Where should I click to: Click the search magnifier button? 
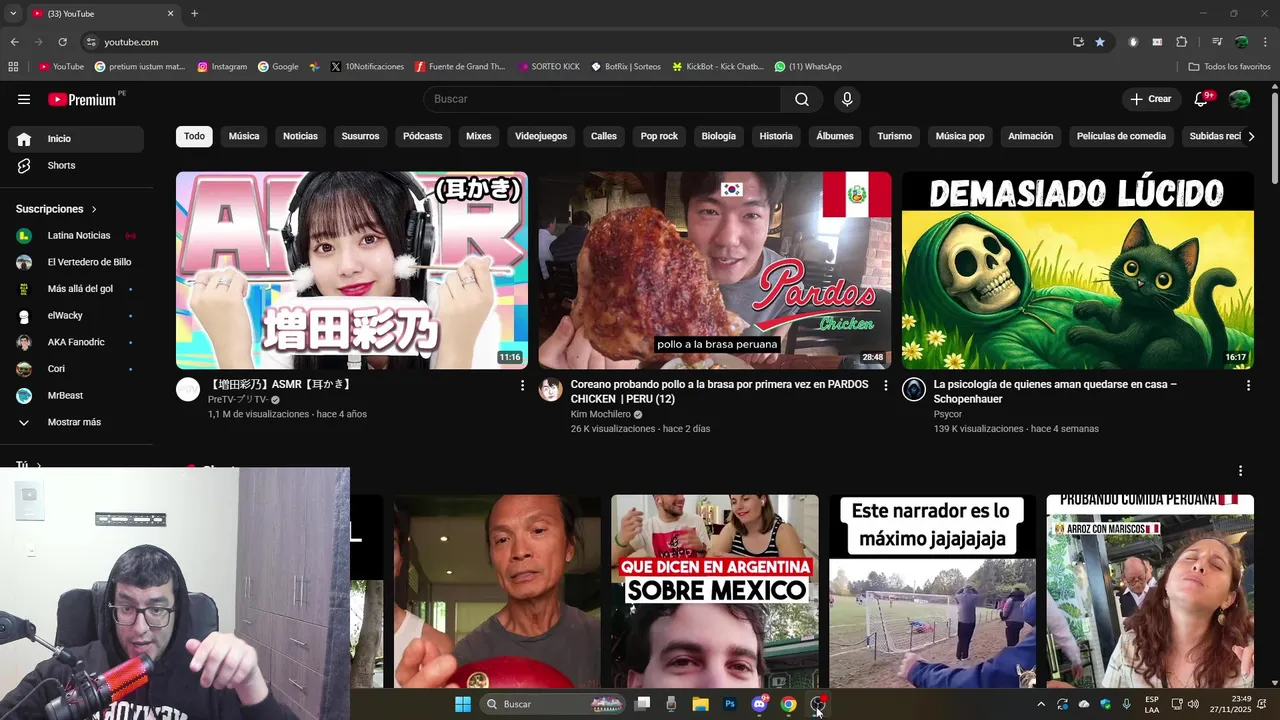point(802,99)
